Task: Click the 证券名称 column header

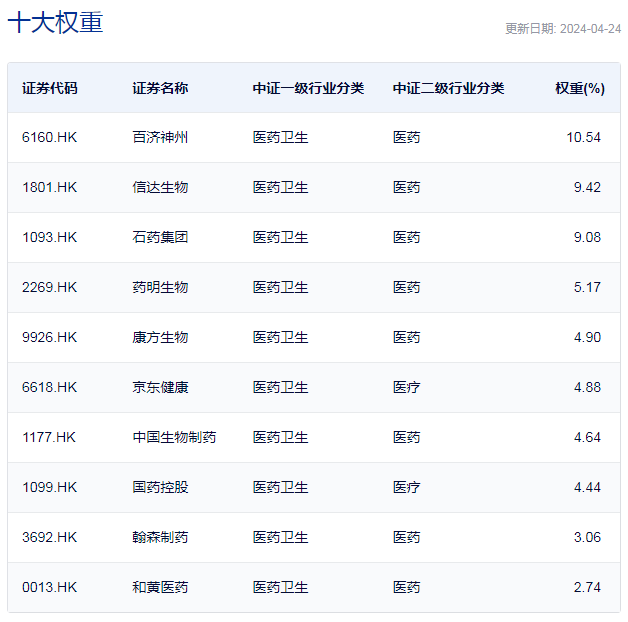Action: (160, 88)
